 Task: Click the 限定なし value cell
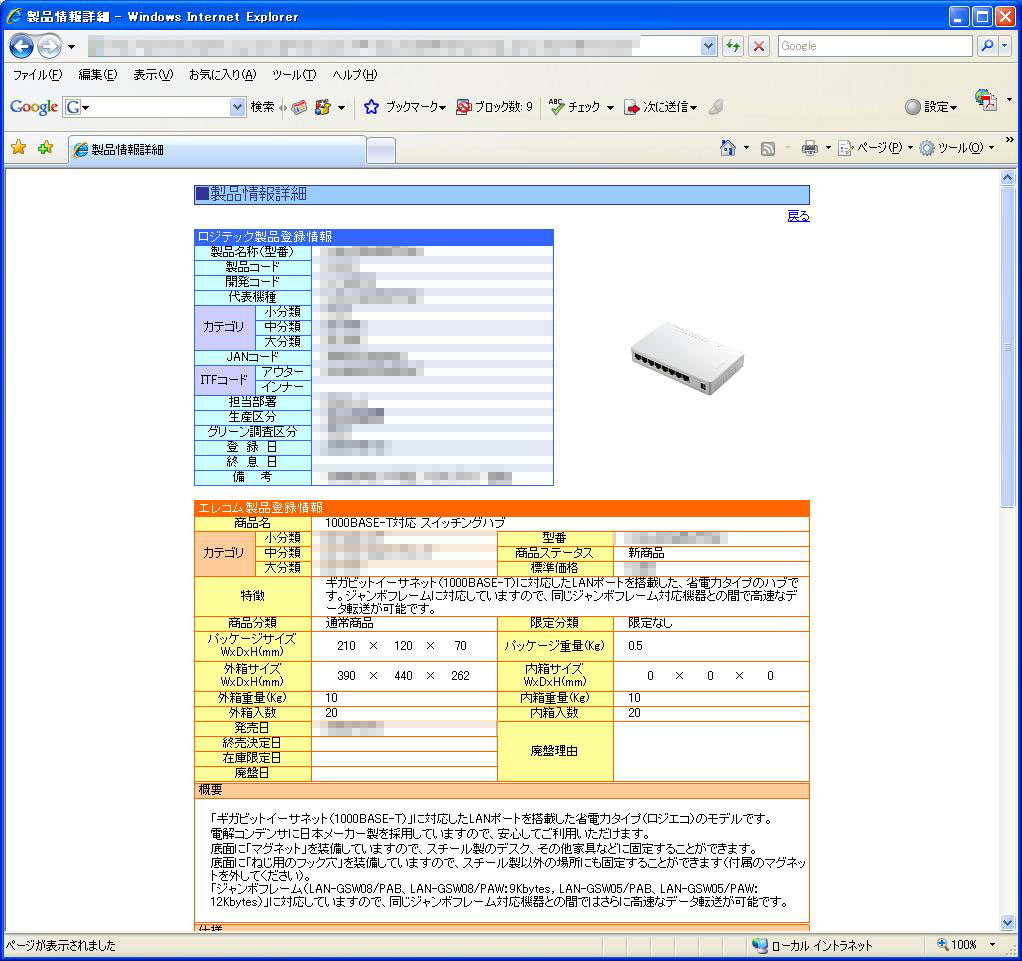pyautogui.click(x=650, y=623)
